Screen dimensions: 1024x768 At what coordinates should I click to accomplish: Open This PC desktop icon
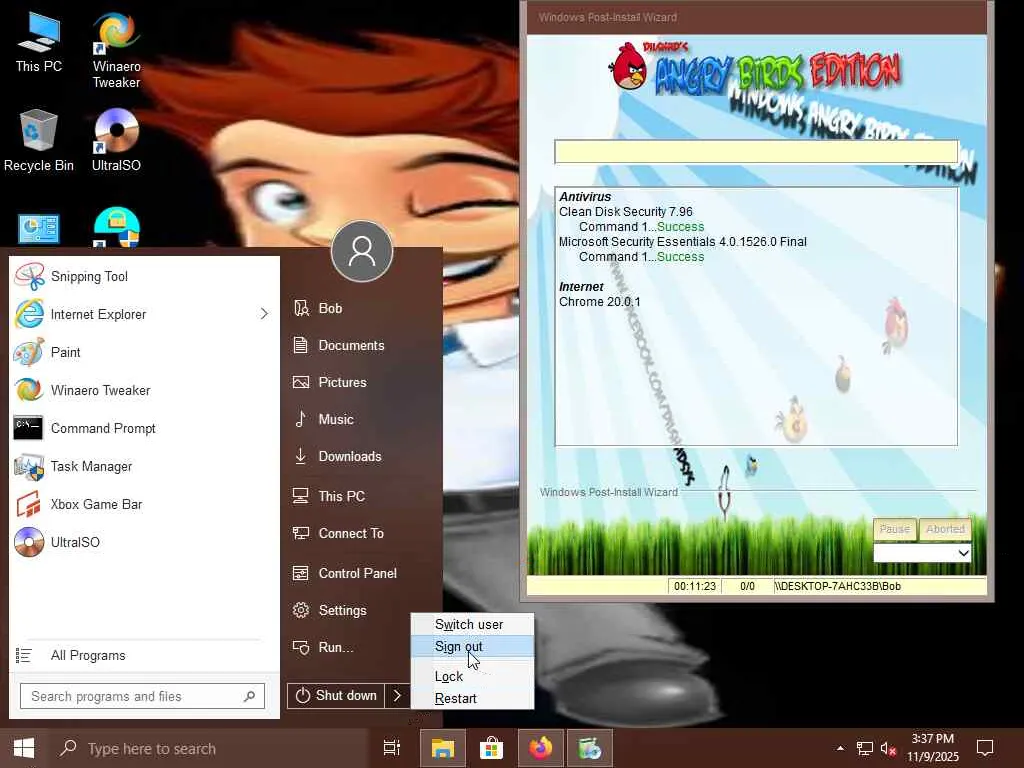39,43
